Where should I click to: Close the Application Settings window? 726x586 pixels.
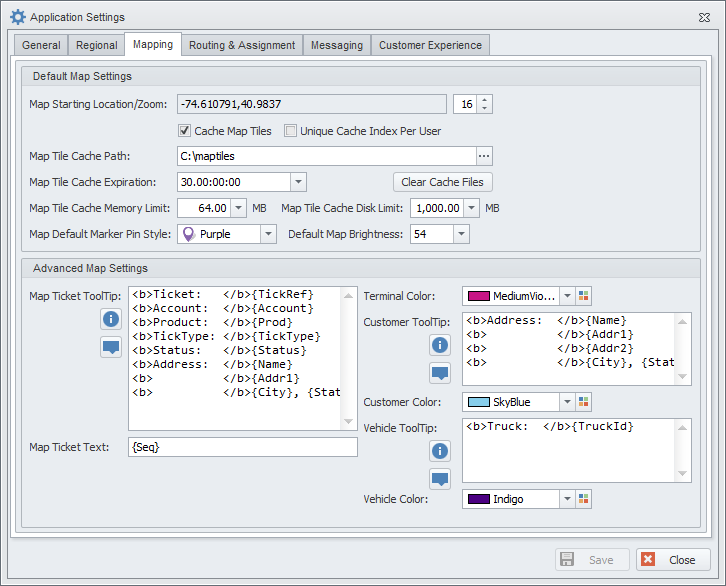coord(704,18)
